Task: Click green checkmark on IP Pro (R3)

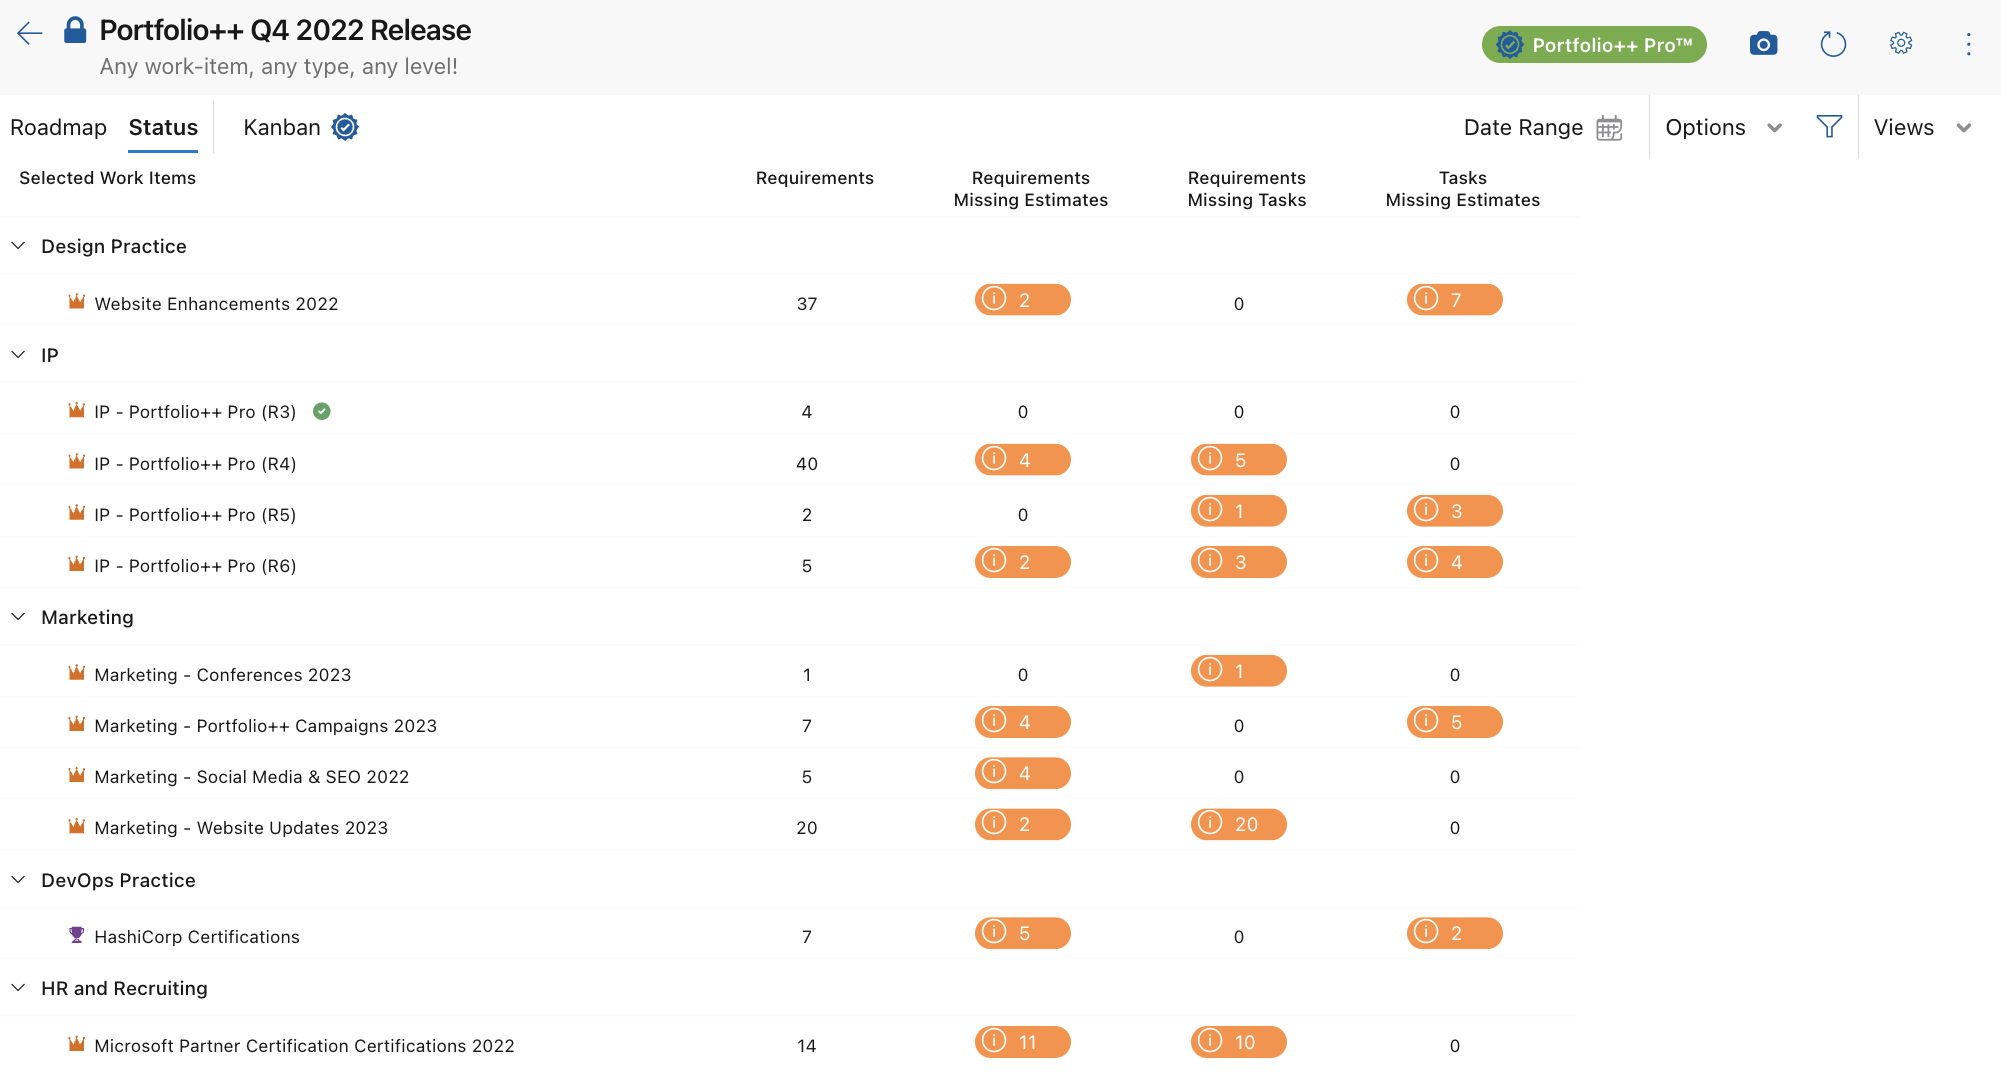Action: pyautogui.click(x=322, y=411)
